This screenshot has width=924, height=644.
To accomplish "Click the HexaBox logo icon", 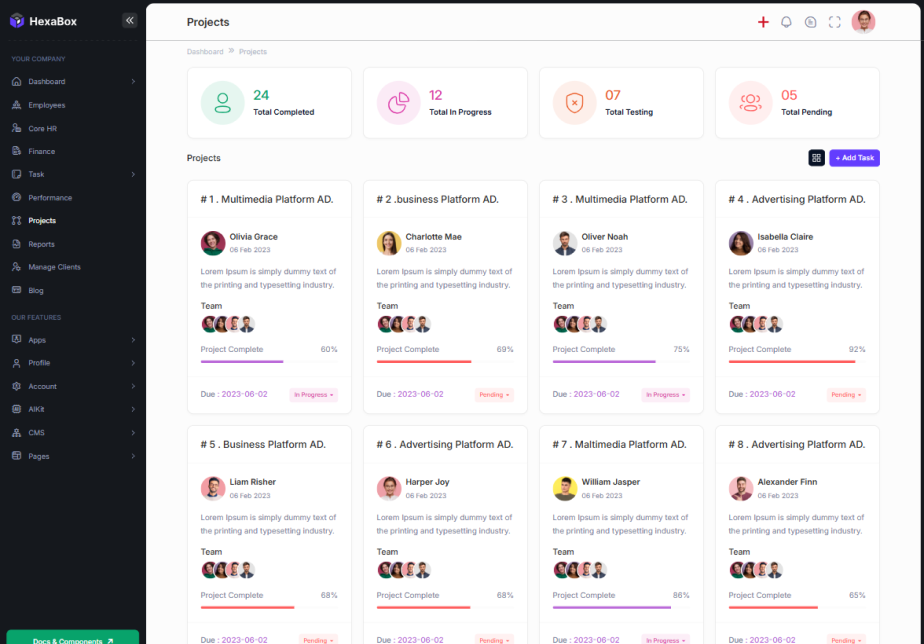I will 16,21.
